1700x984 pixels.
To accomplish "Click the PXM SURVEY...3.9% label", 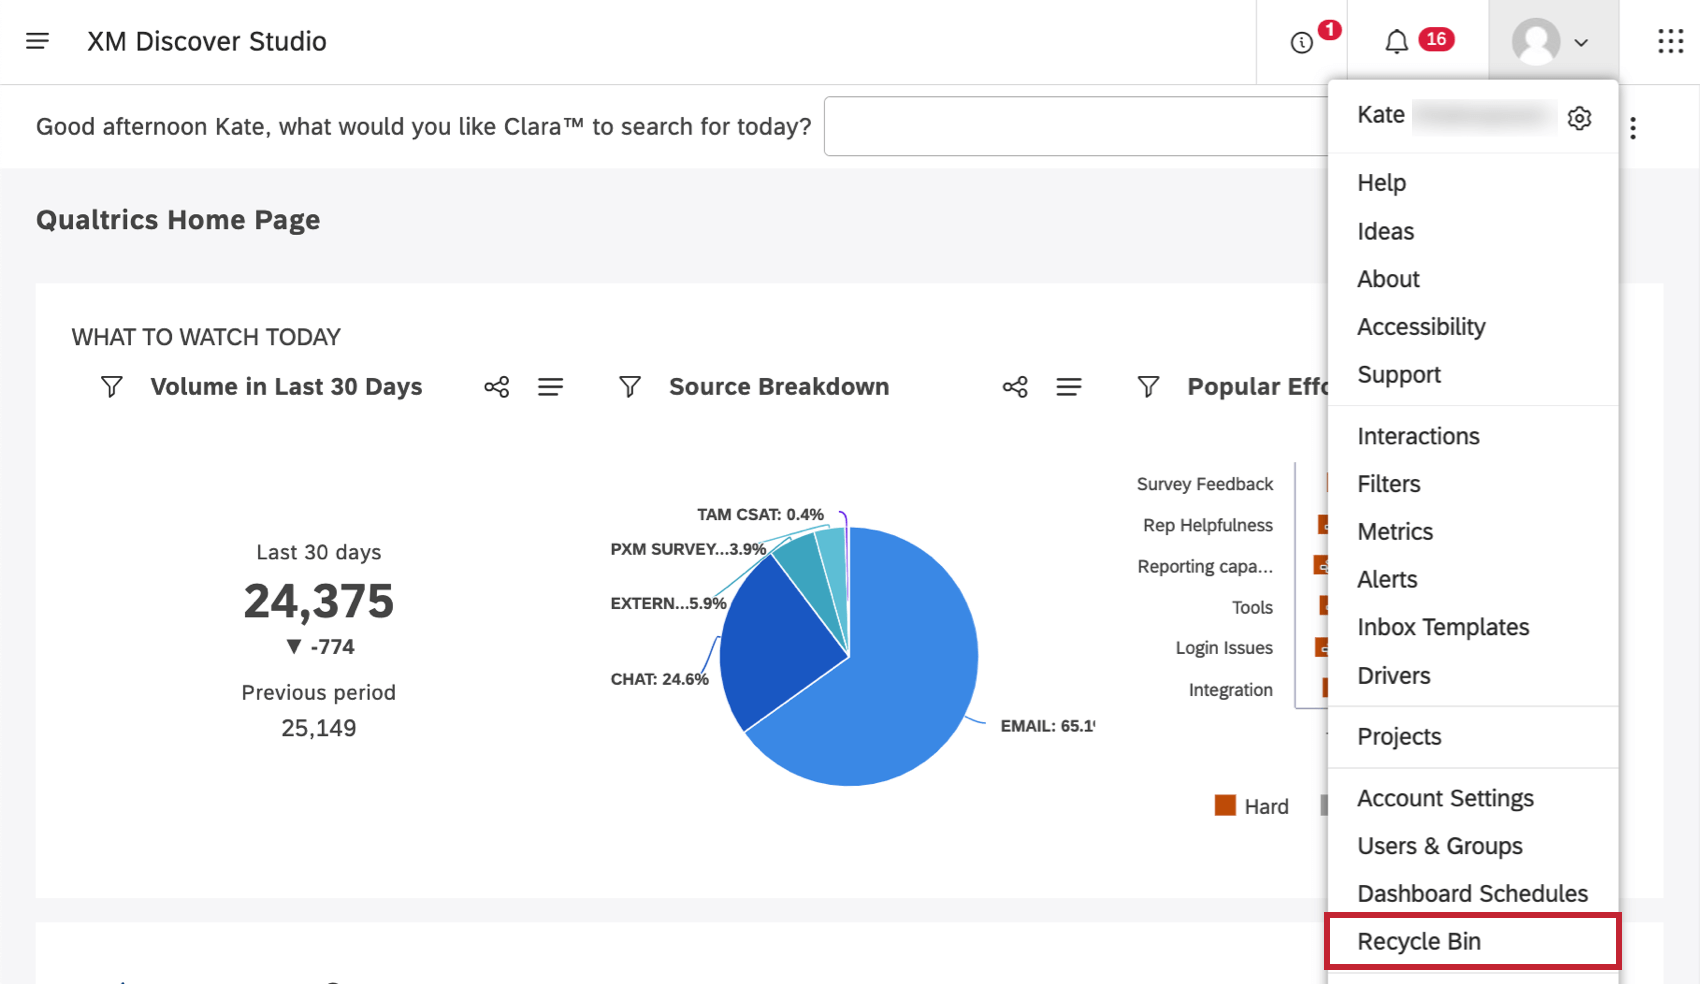I will pos(688,549).
